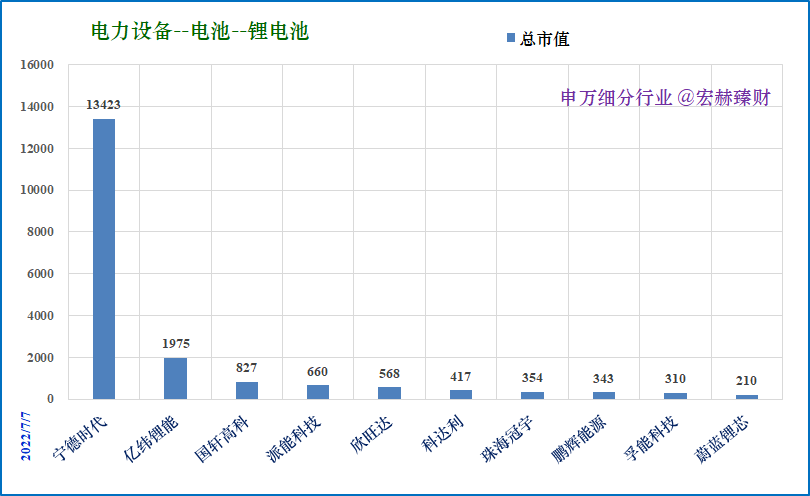Click the y-axis value 6000
810x496 pixels.
click(x=40, y=274)
